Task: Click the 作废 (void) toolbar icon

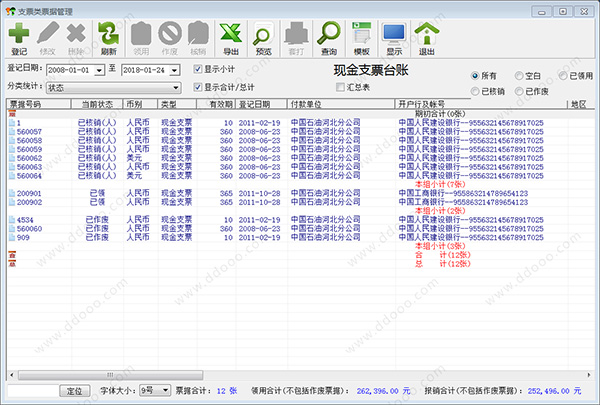Action: [170, 33]
